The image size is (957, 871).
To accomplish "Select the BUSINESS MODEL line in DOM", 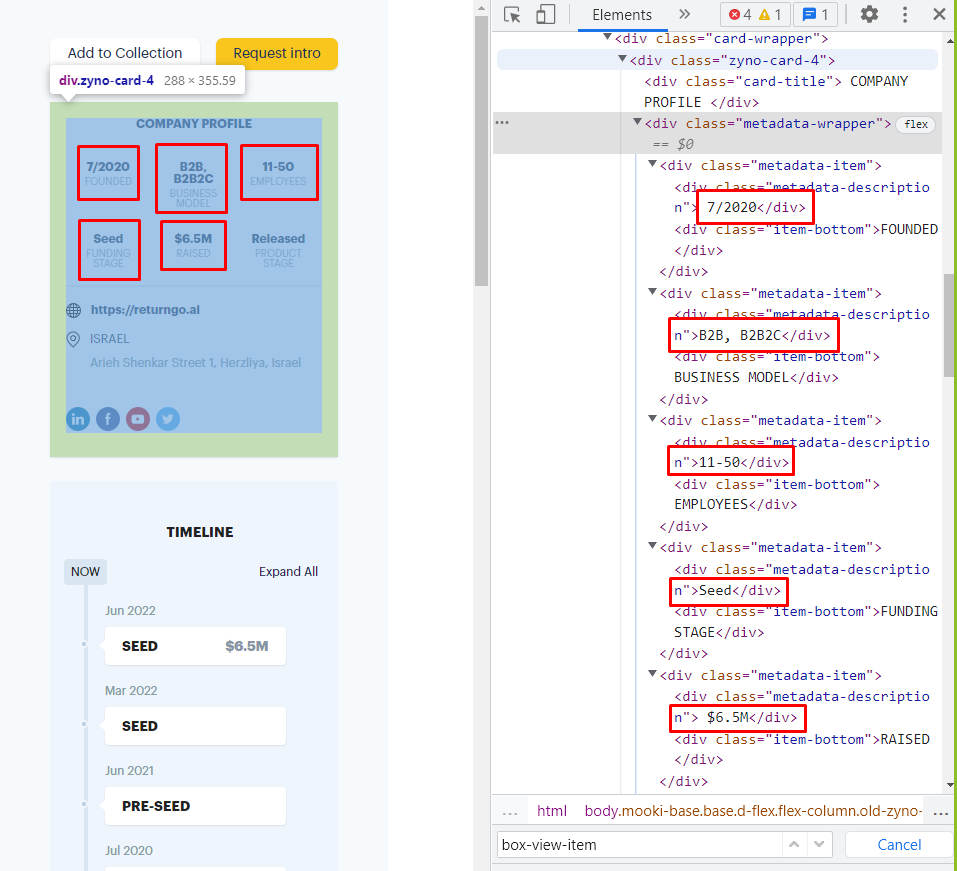I will pyautogui.click(x=756, y=377).
